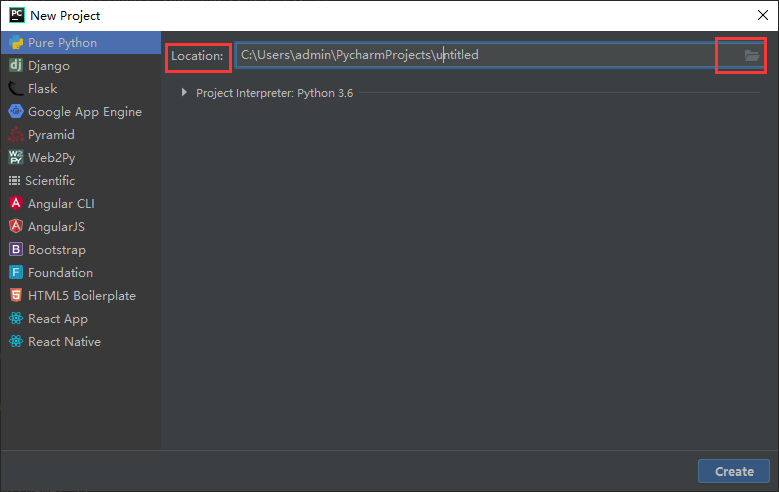Click the Angular CLI red icon
Image resolution: width=779 pixels, height=492 pixels.
click(x=16, y=203)
